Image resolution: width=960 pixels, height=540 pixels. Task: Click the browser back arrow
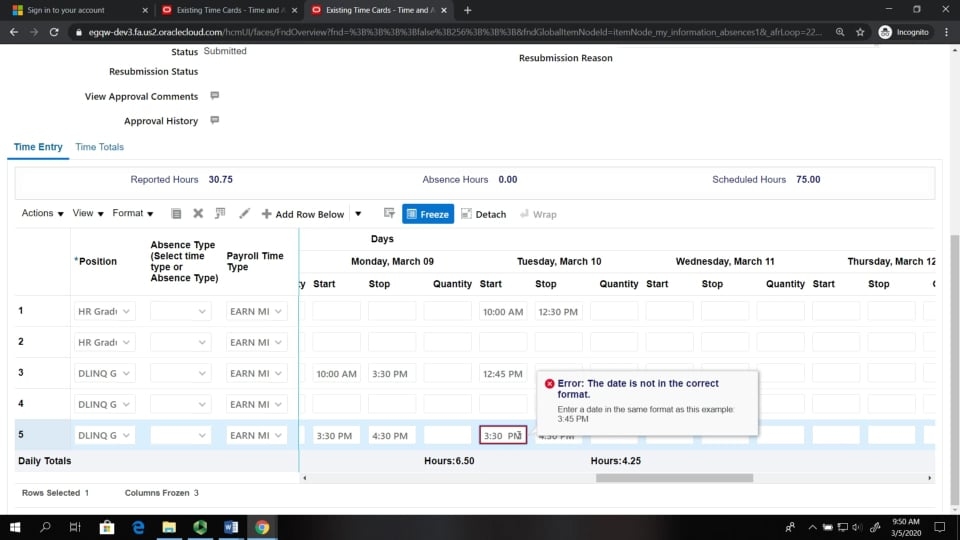click(13, 32)
